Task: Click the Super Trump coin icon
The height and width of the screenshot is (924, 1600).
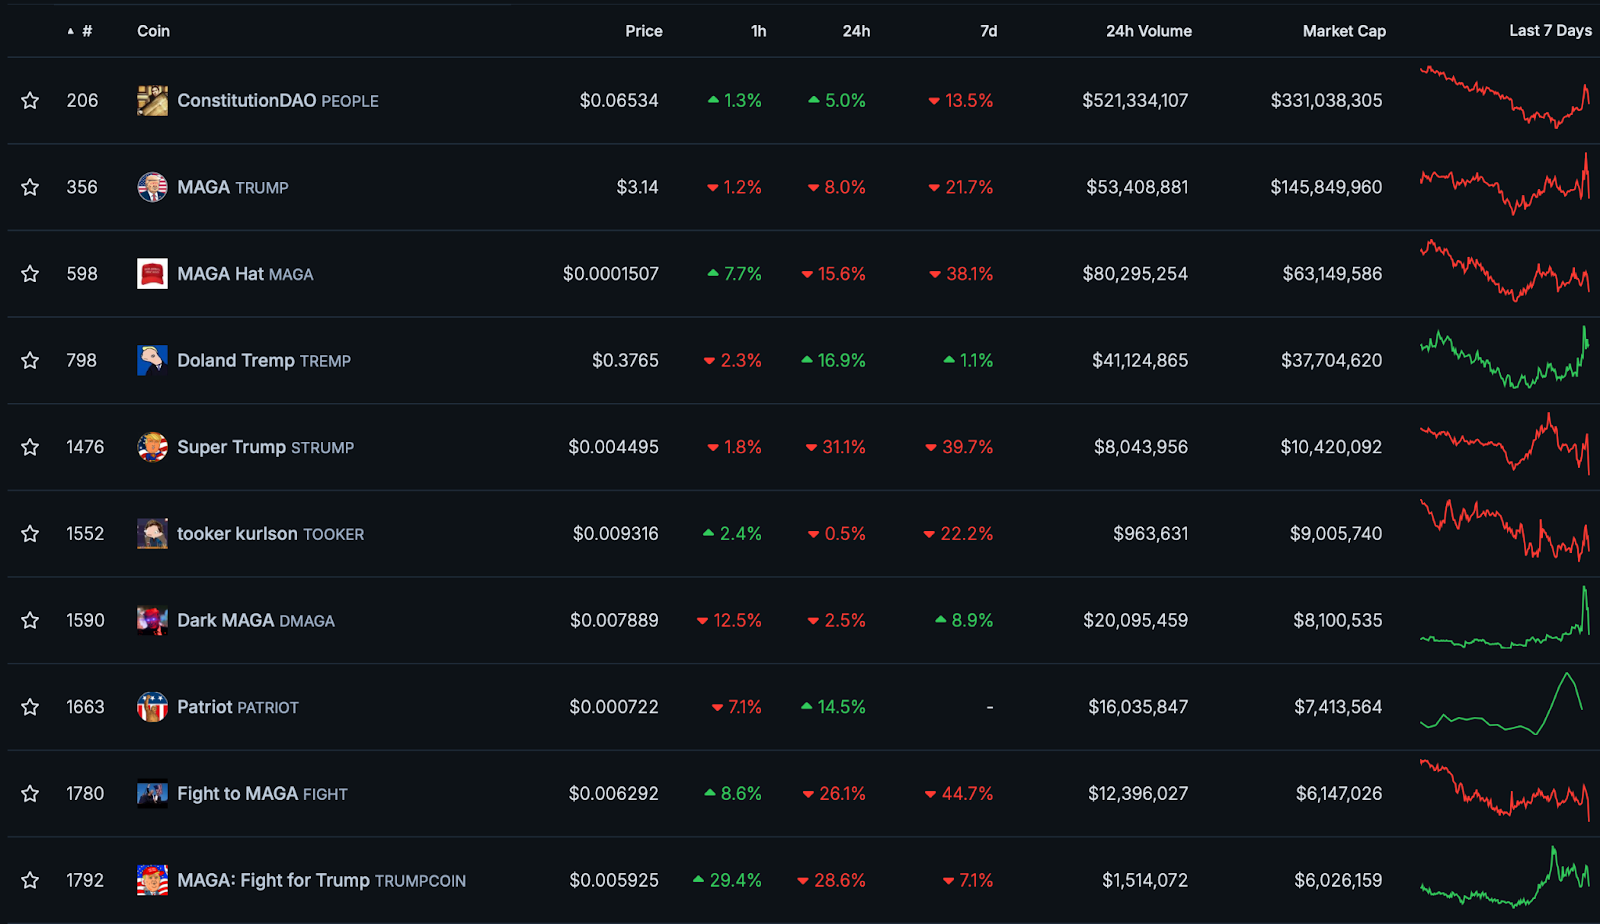Action: 152,447
